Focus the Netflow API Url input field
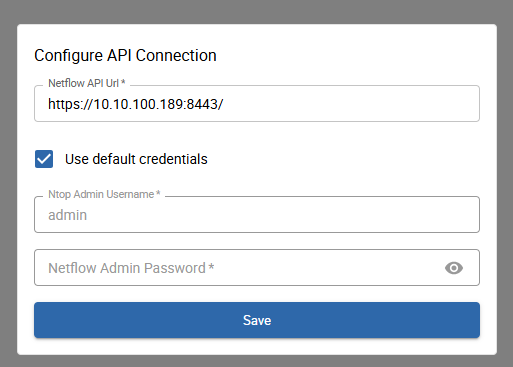 (x=257, y=104)
